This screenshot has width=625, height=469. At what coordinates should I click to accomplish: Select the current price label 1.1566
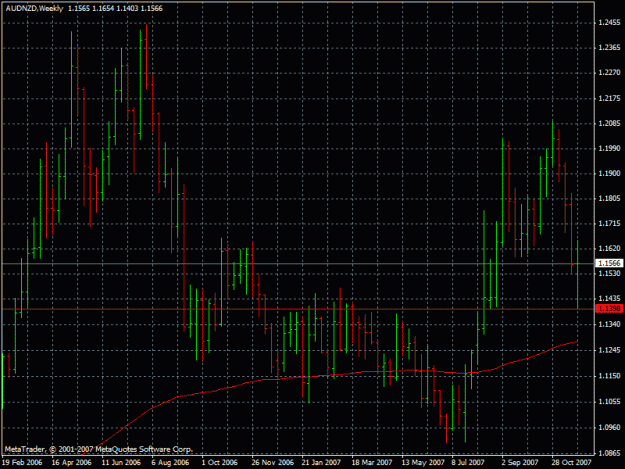click(x=609, y=263)
